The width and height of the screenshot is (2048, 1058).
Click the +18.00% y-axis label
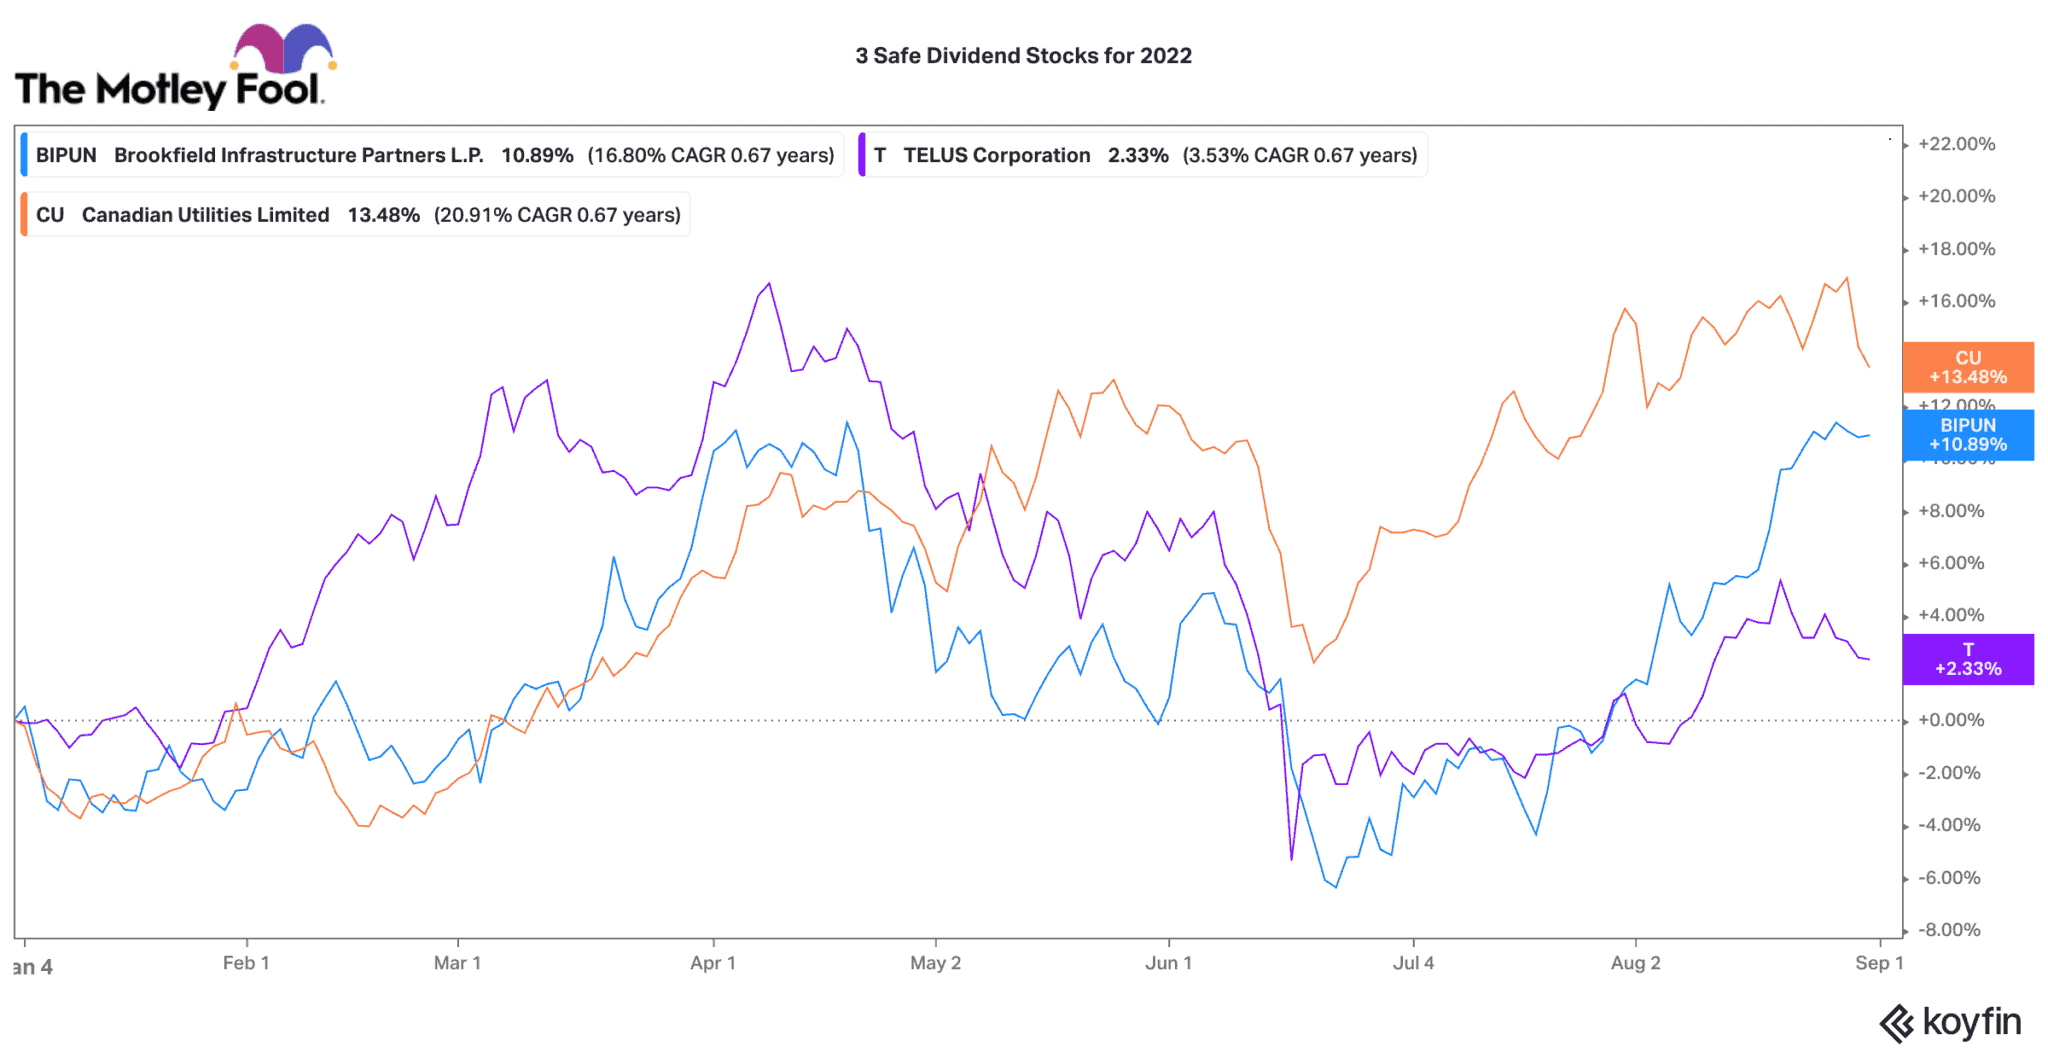coord(1956,249)
